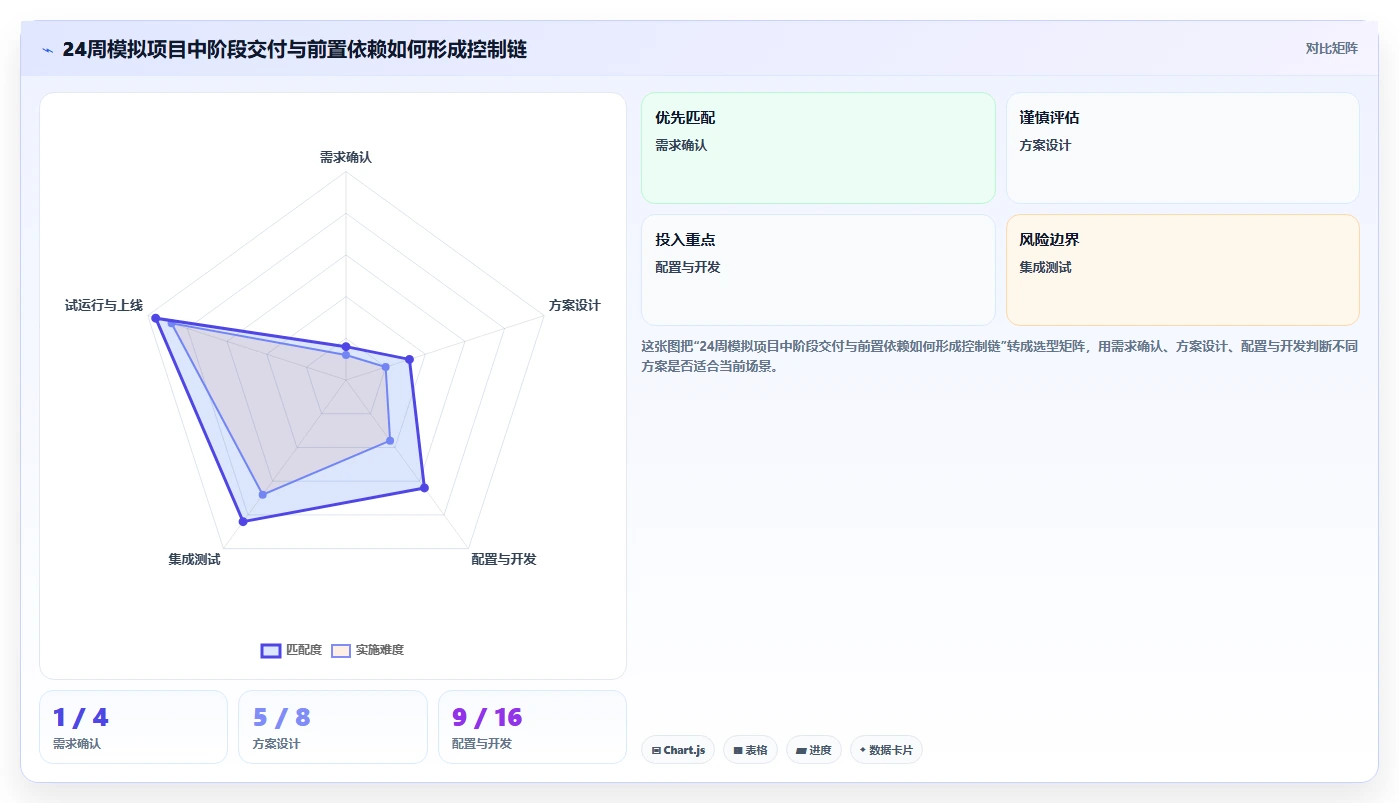Click the 集成测试 radar axis label

(194, 559)
